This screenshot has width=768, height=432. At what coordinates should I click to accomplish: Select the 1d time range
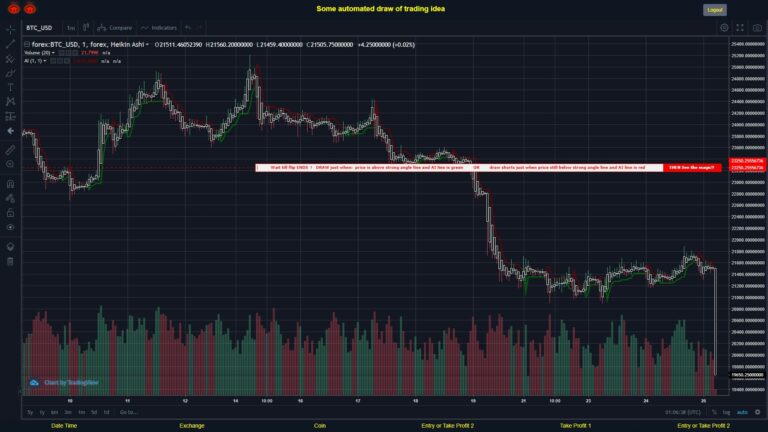pyautogui.click(x=106, y=412)
